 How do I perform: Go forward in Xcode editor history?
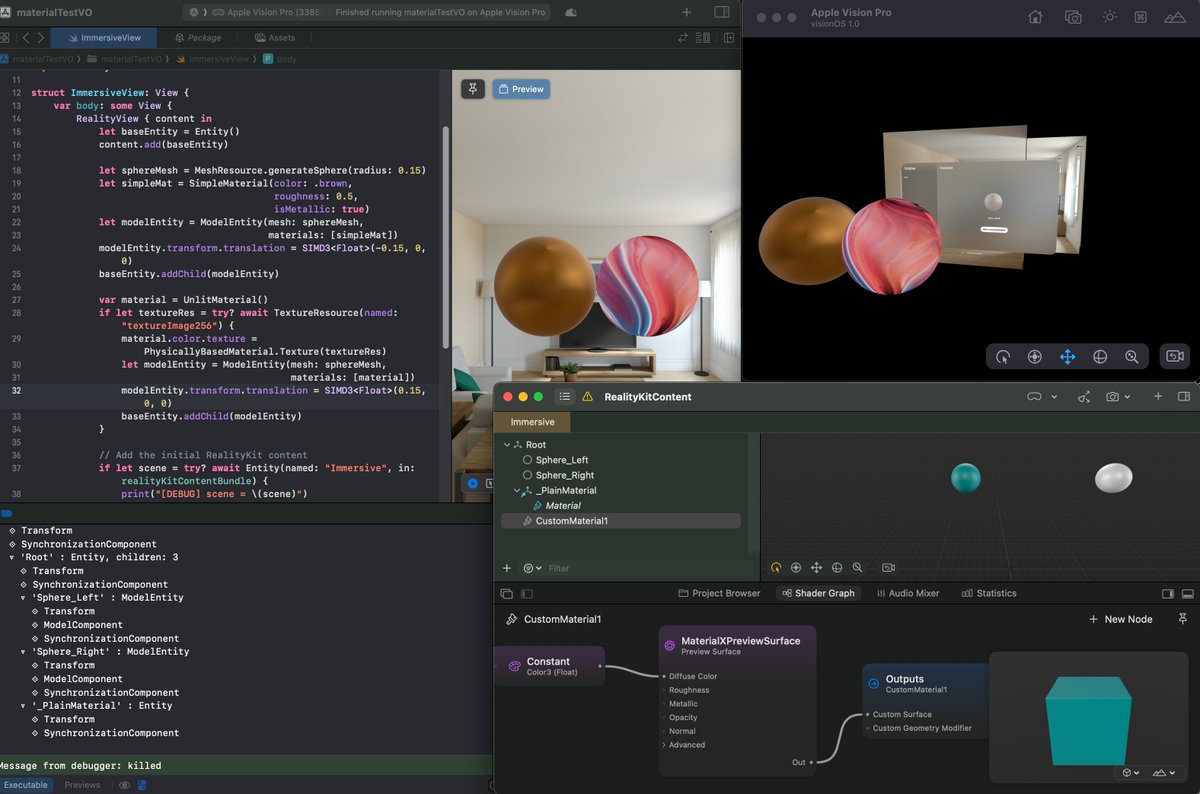pyautogui.click(x=40, y=38)
